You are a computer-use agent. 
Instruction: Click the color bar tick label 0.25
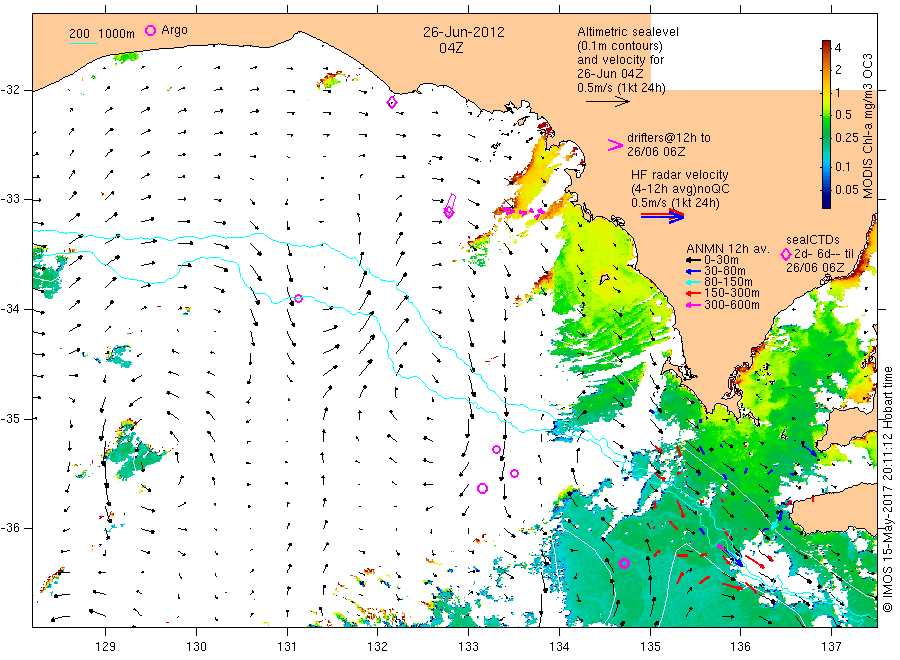click(847, 138)
